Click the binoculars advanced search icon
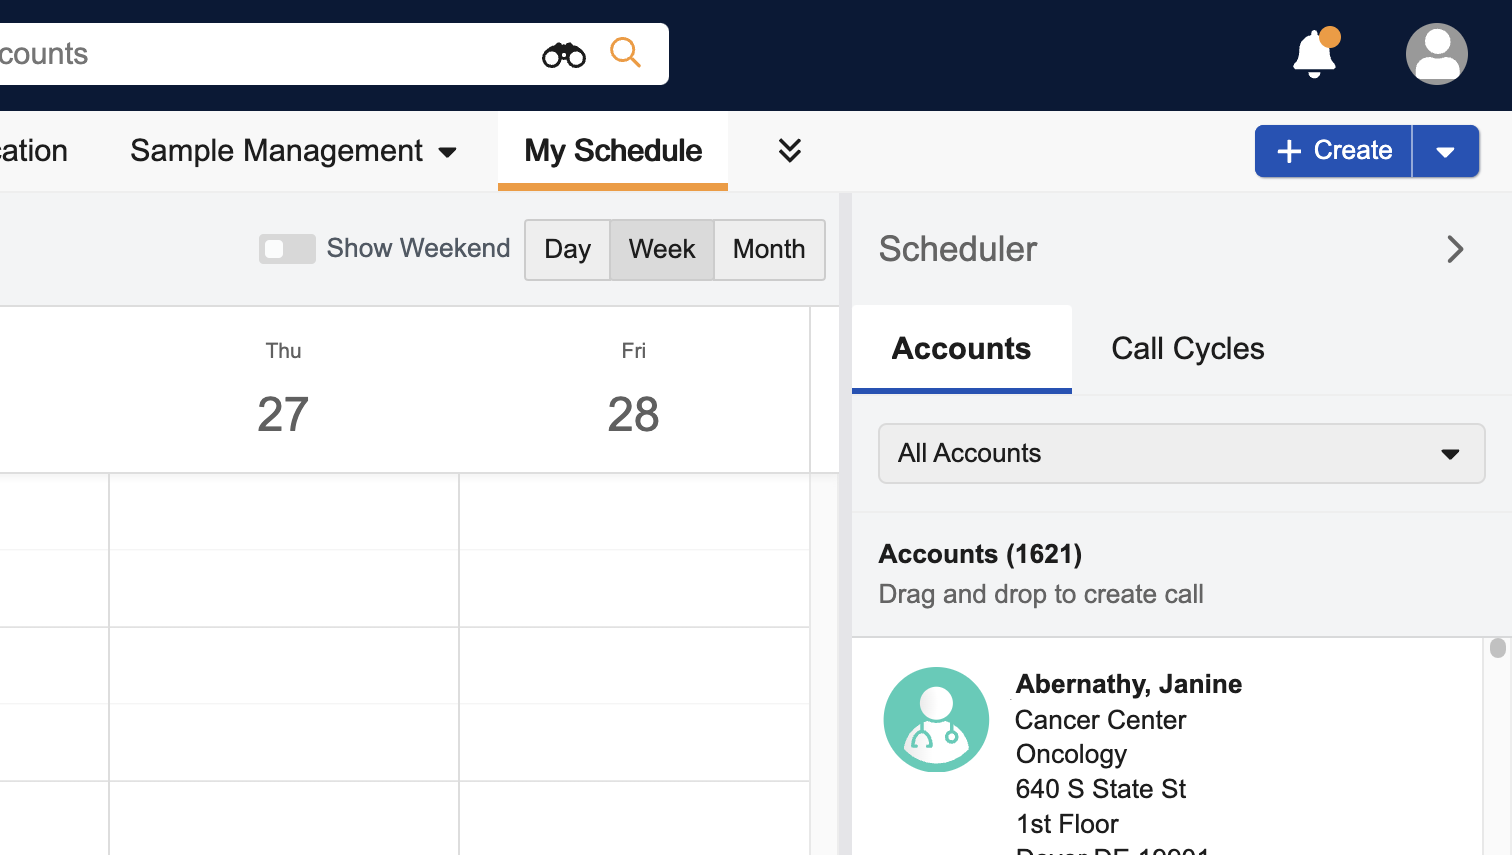The height and width of the screenshot is (855, 1512). [x=563, y=55]
